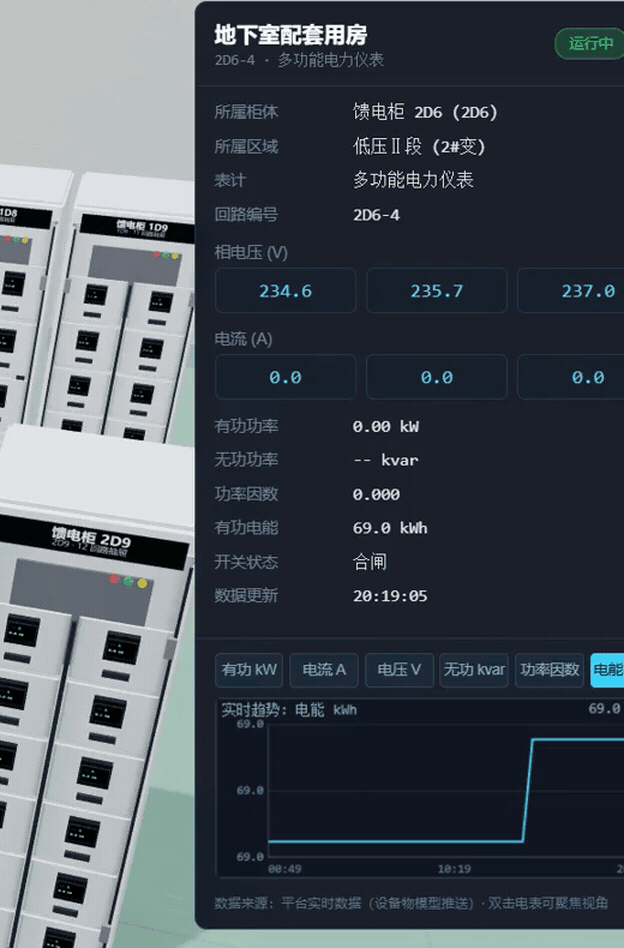This screenshot has width=624, height=948.
Task: Click the grey display panel on 馈电柜 2D9
Action: click(x=82, y=591)
